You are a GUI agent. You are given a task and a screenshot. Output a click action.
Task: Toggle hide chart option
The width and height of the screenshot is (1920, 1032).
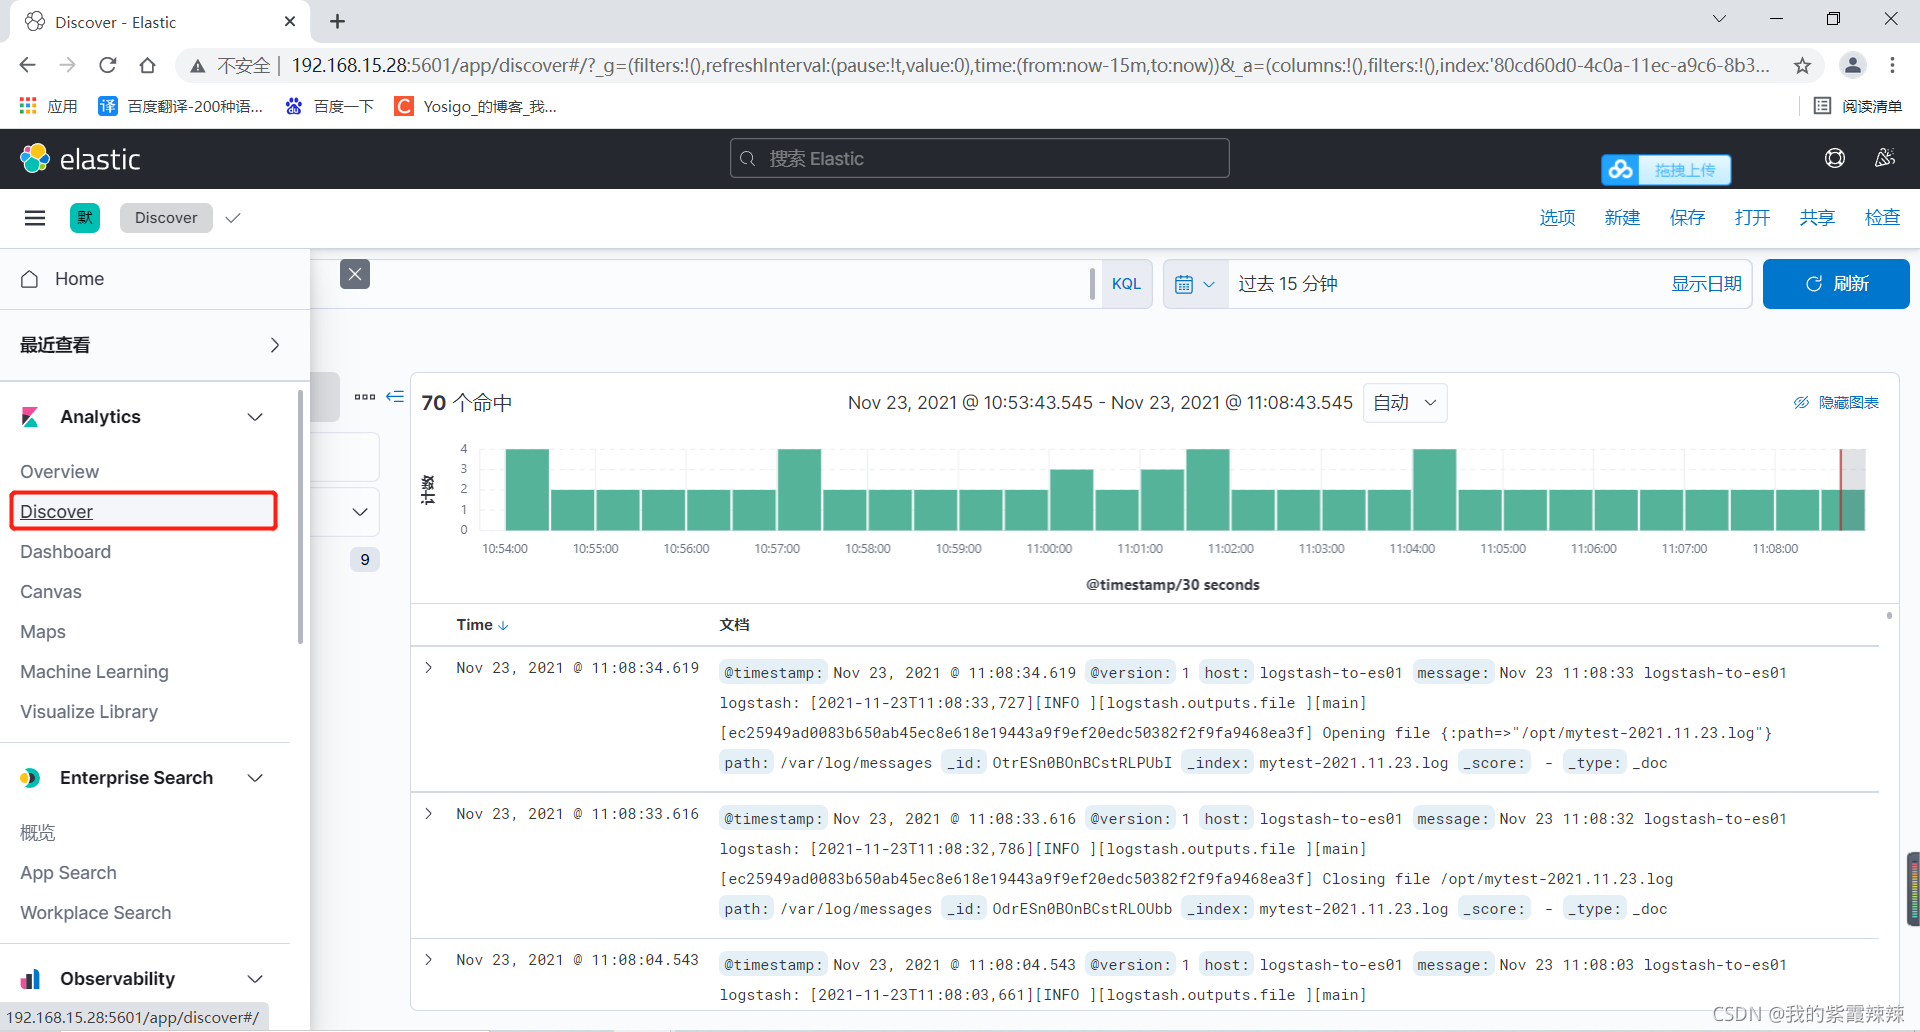pos(1836,402)
